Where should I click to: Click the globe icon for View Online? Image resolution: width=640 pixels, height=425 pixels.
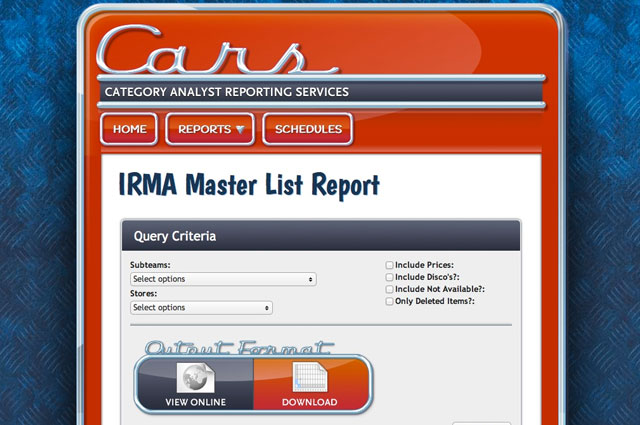(194, 378)
